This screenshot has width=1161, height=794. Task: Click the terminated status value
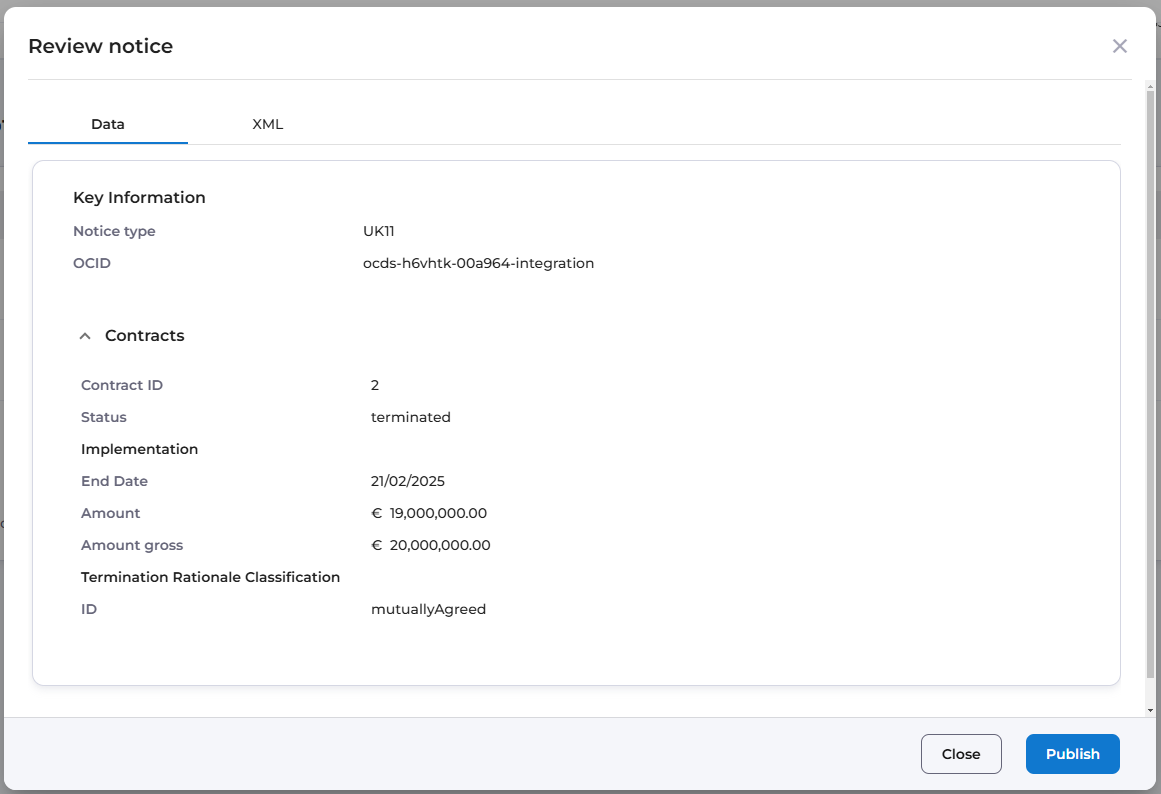(x=410, y=418)
